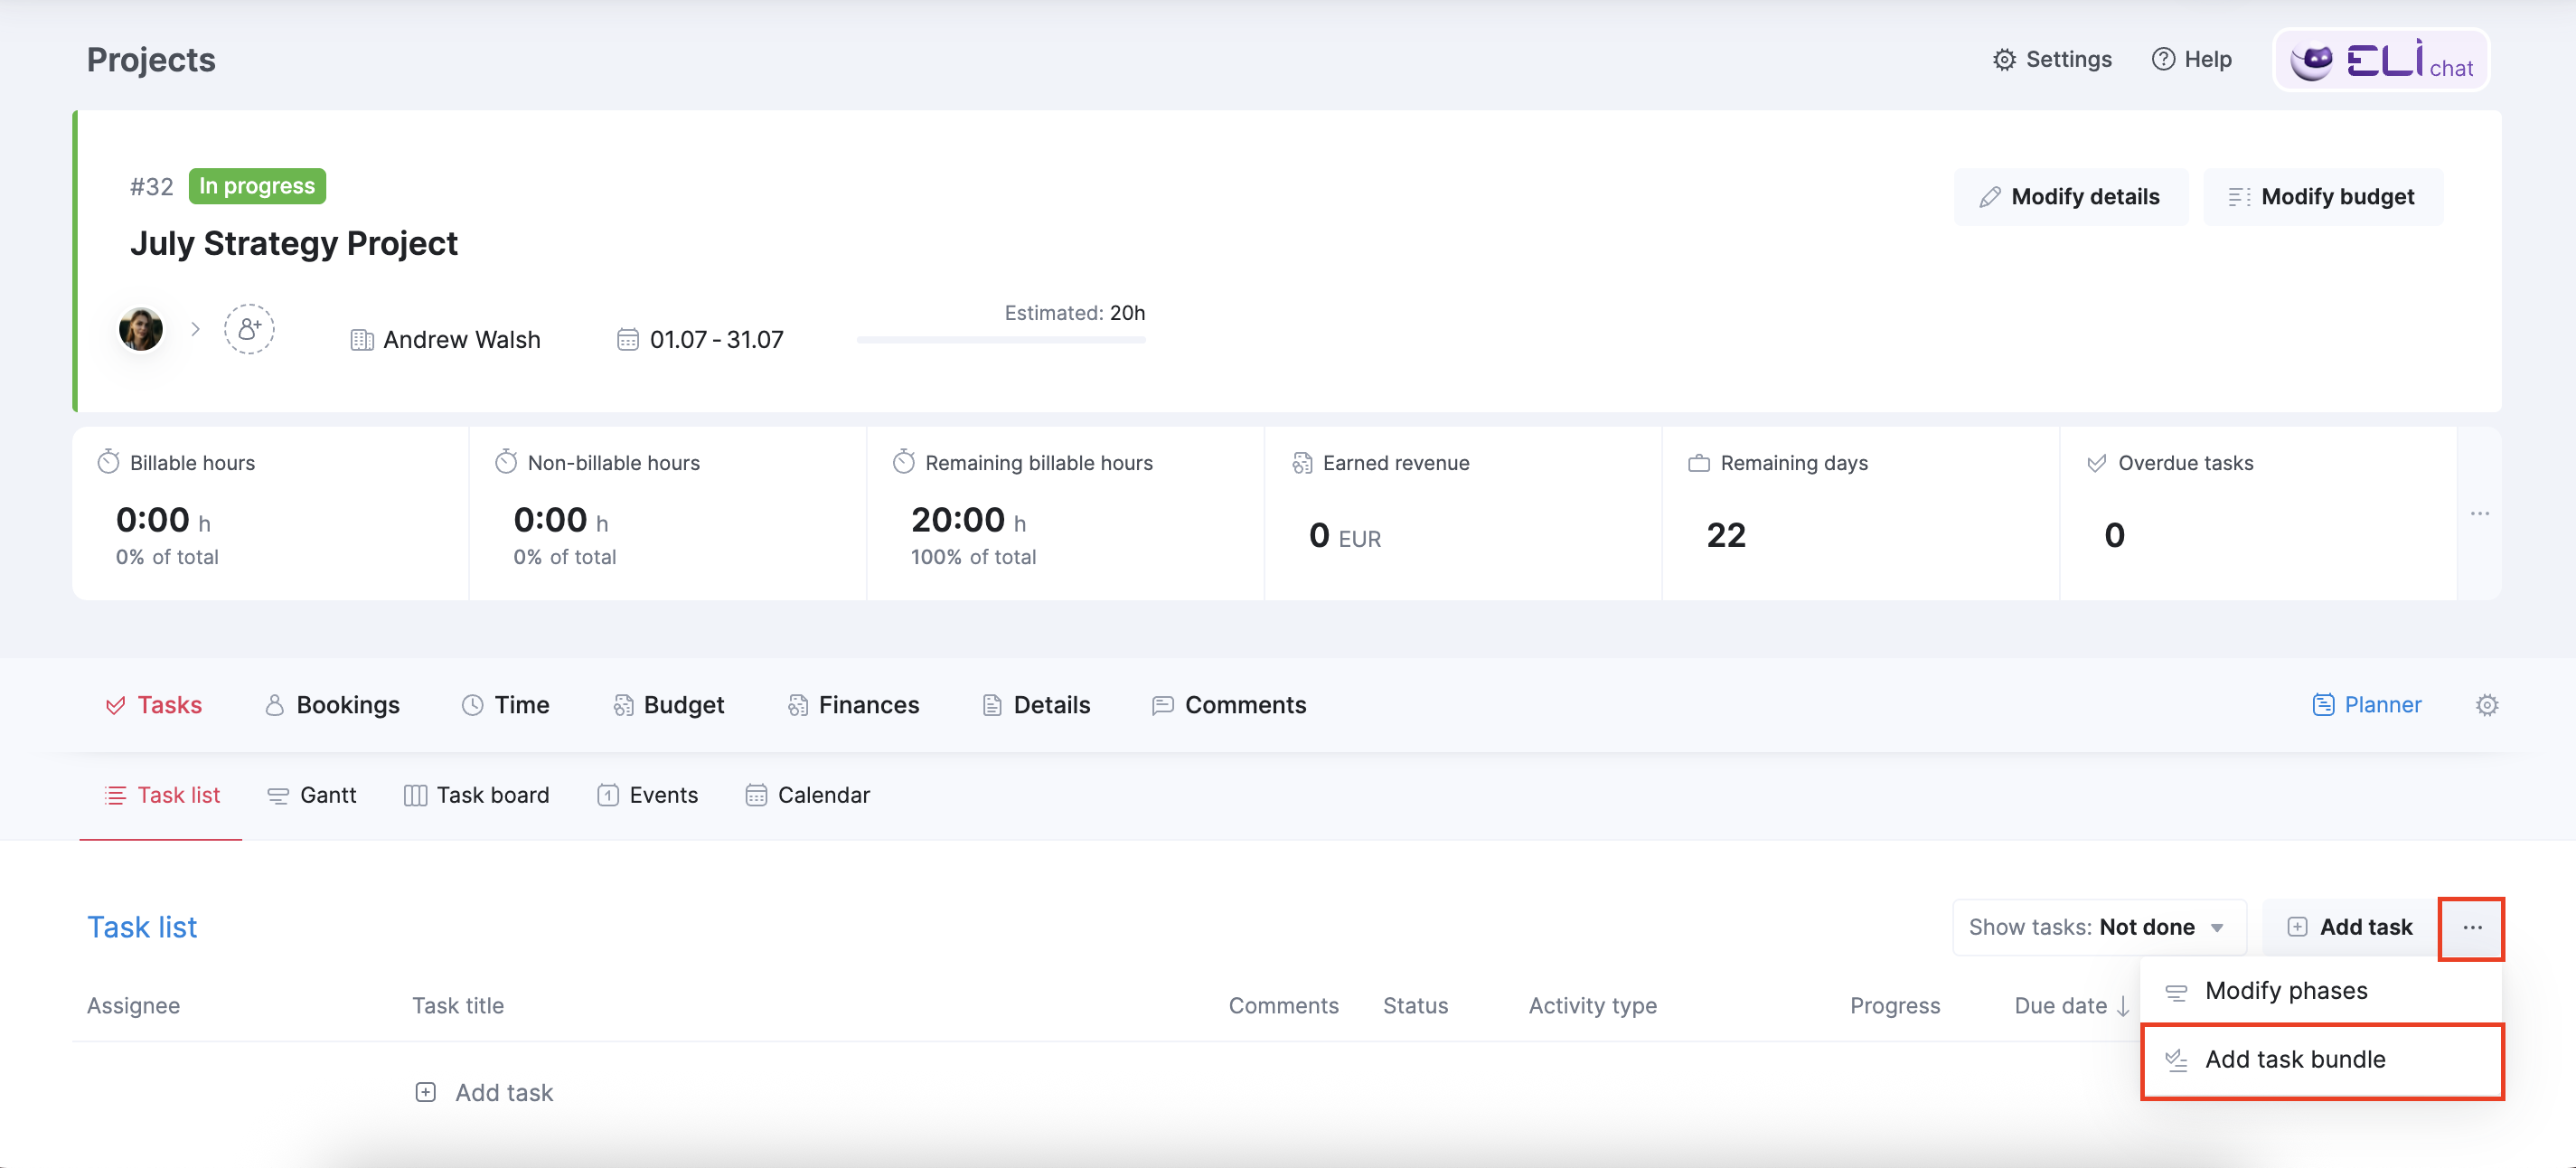2576x1168 pixels.
Task: Click inline Add task row
Action: tap(484, 1092)
